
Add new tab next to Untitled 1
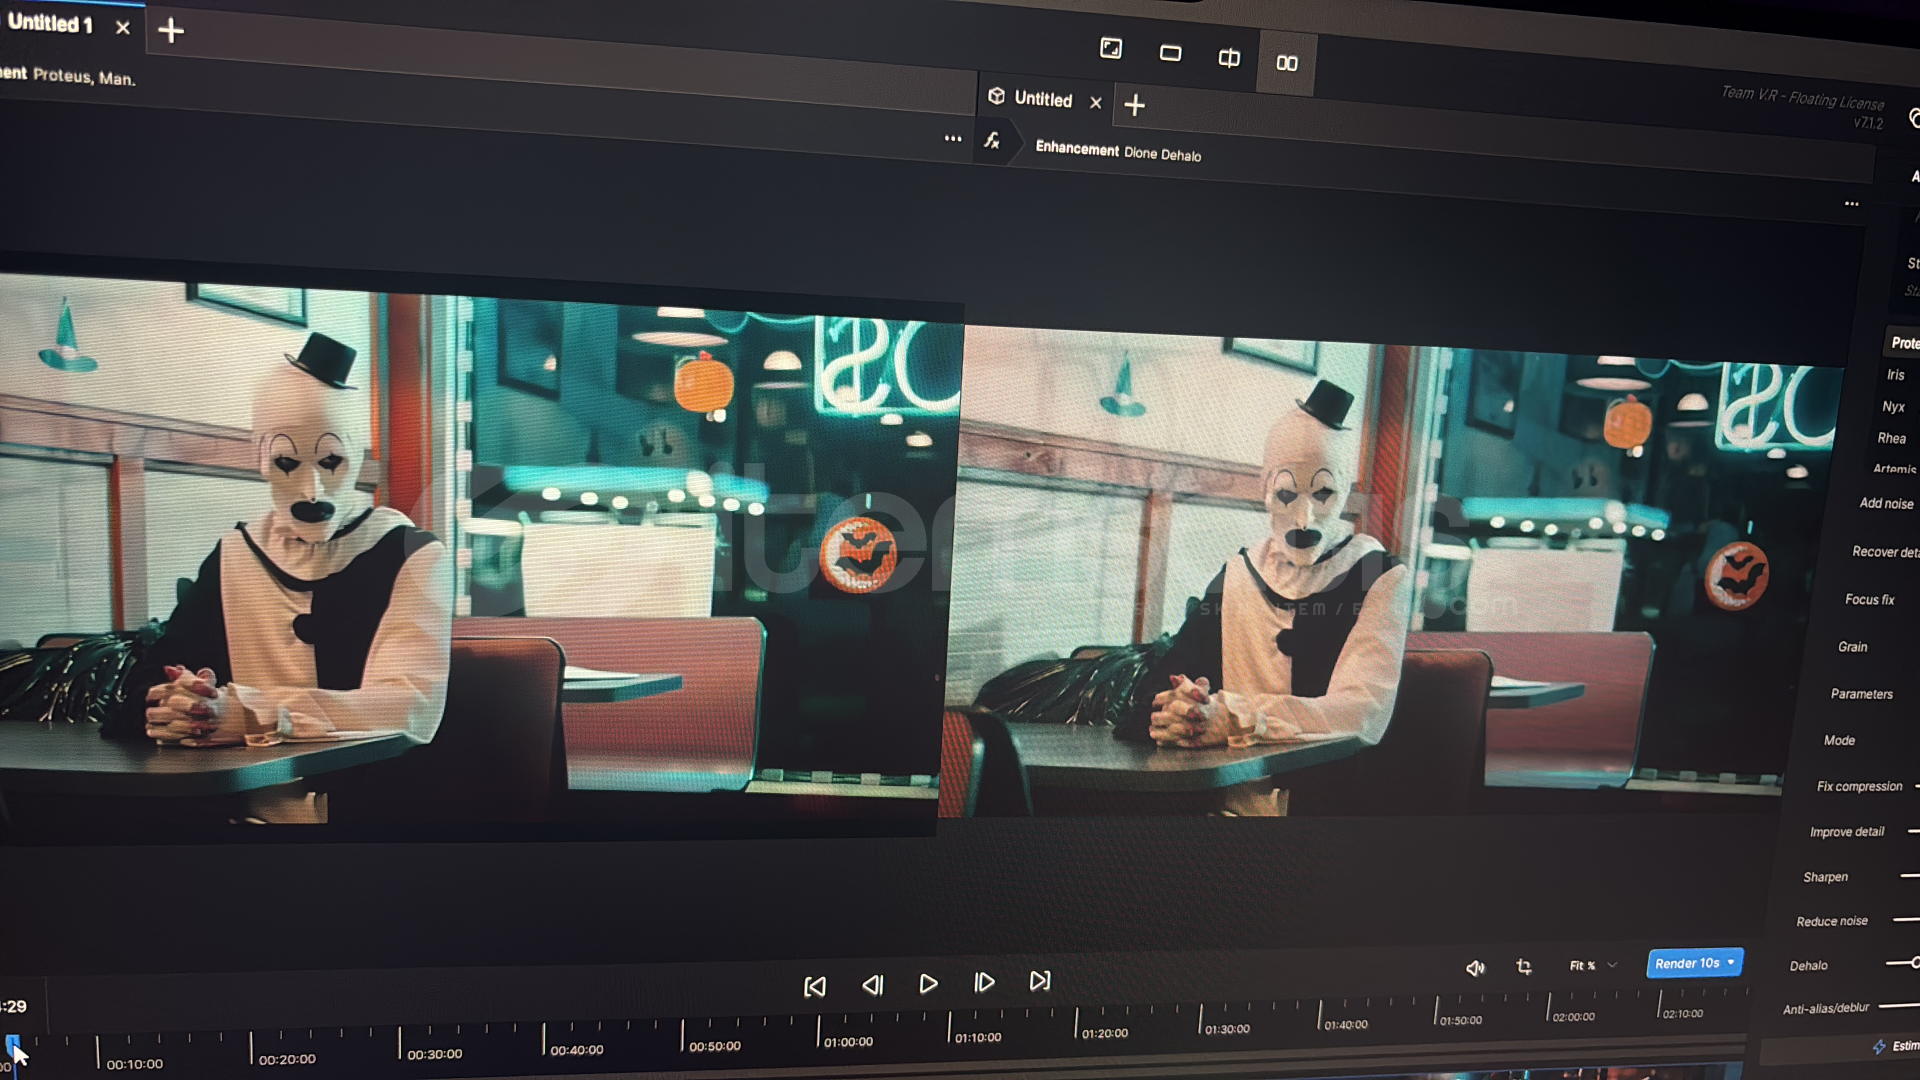pyautogui.click(x=171, y=30)
